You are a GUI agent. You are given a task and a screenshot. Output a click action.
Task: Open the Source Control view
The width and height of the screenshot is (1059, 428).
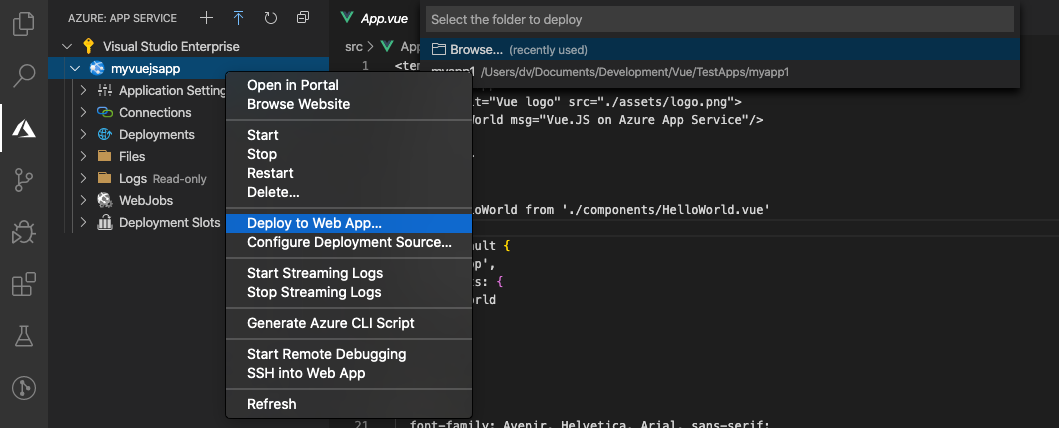(x=24, y=180)
